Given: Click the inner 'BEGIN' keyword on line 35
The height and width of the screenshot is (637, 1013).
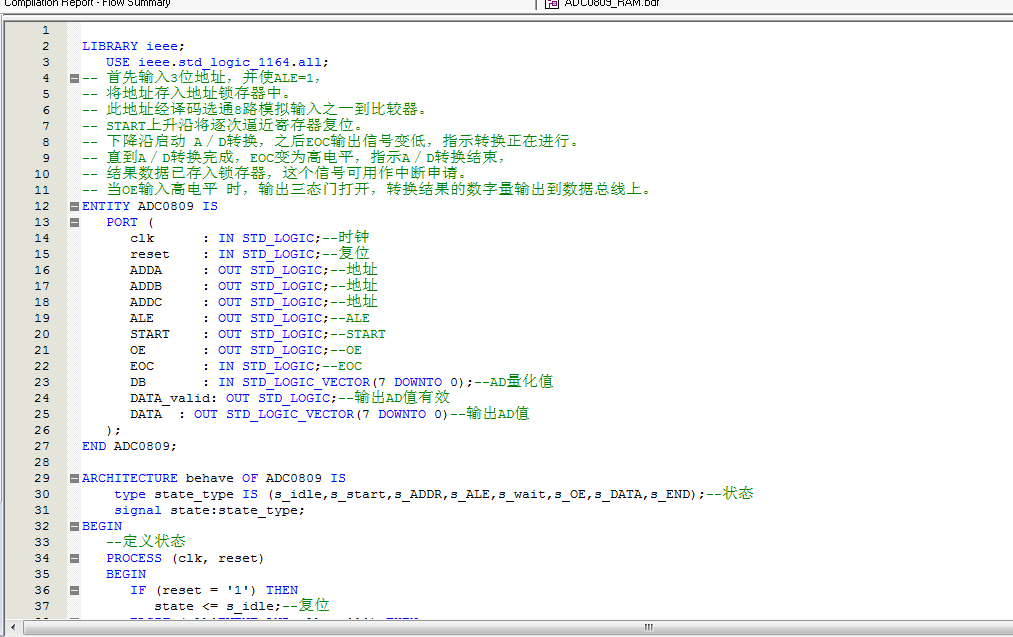Looking at the screenshot, I should point(126,574).
